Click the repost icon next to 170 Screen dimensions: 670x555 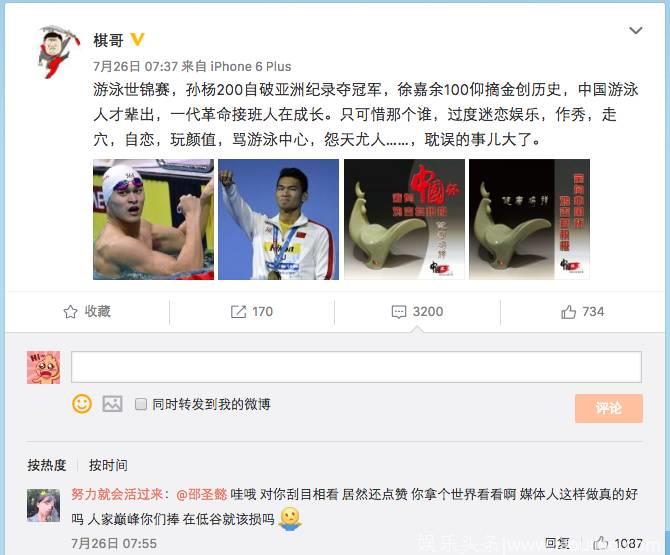coord(238,311)
